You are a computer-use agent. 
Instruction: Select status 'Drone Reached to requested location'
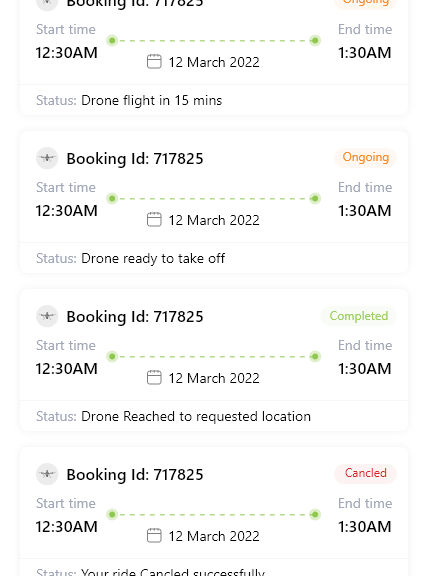pos(196,417)
